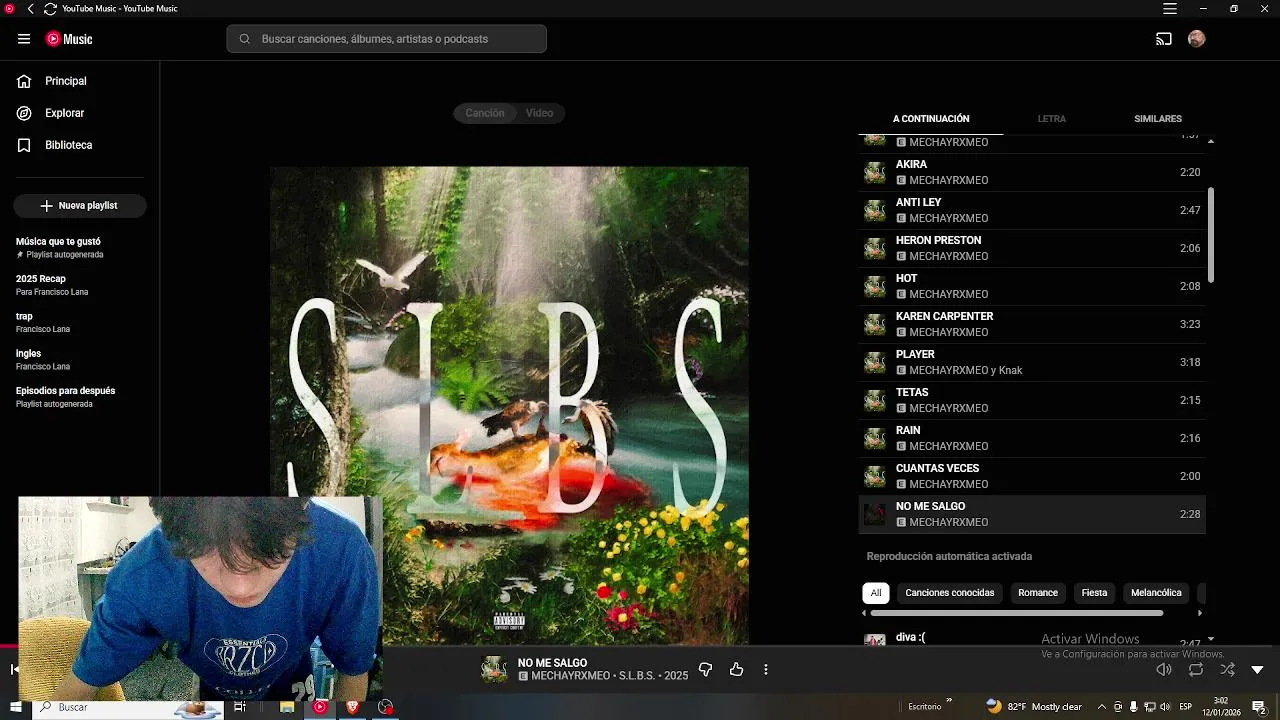Play TETAS from the queue
Viewport: 1280px width, 720px height.
point(1032,400)
